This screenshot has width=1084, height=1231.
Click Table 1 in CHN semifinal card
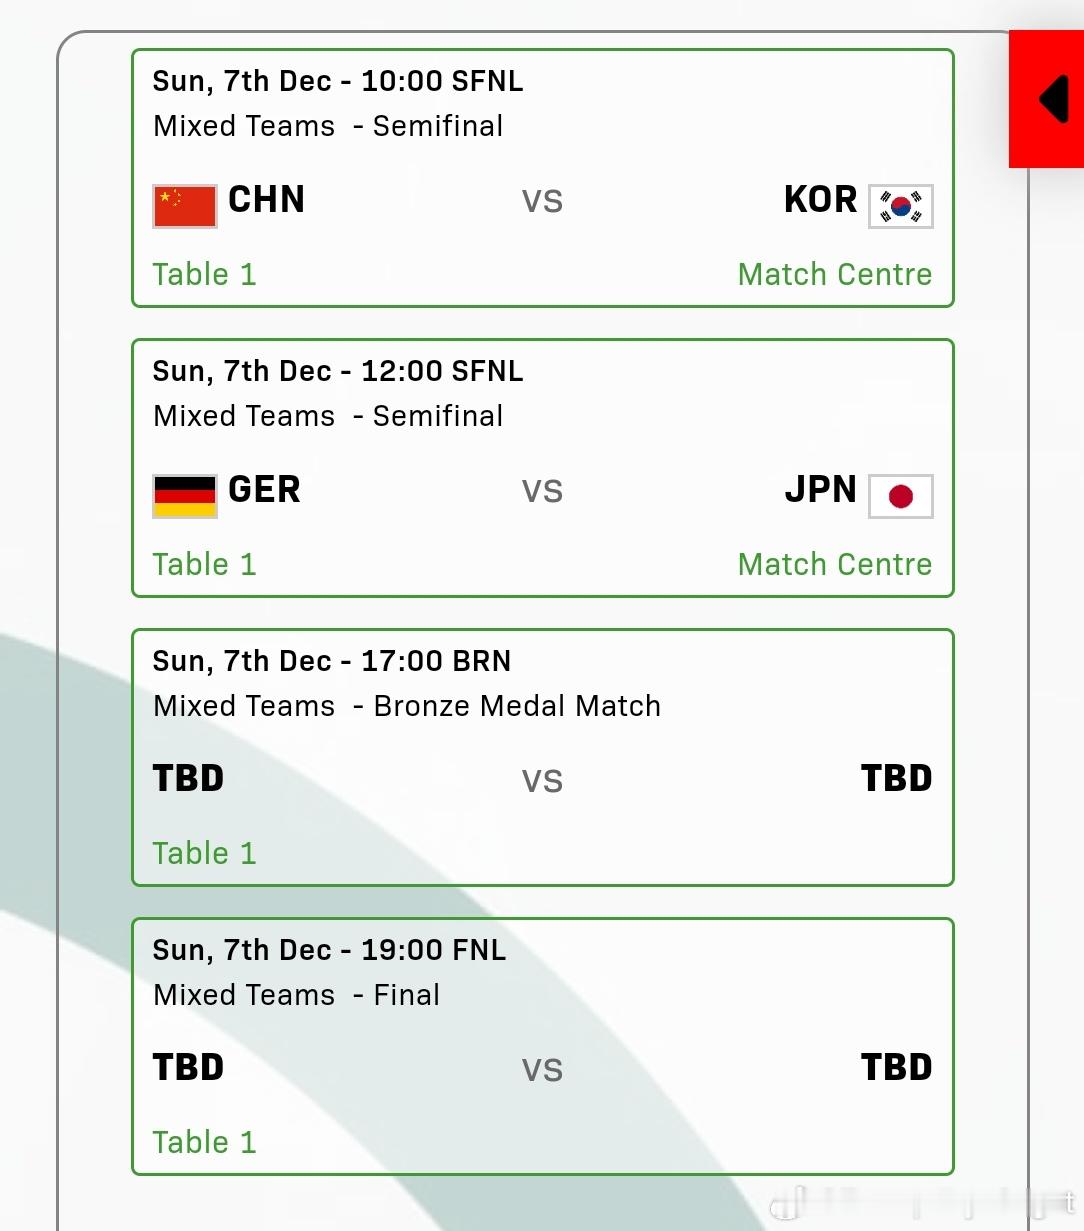click(204, 274)
